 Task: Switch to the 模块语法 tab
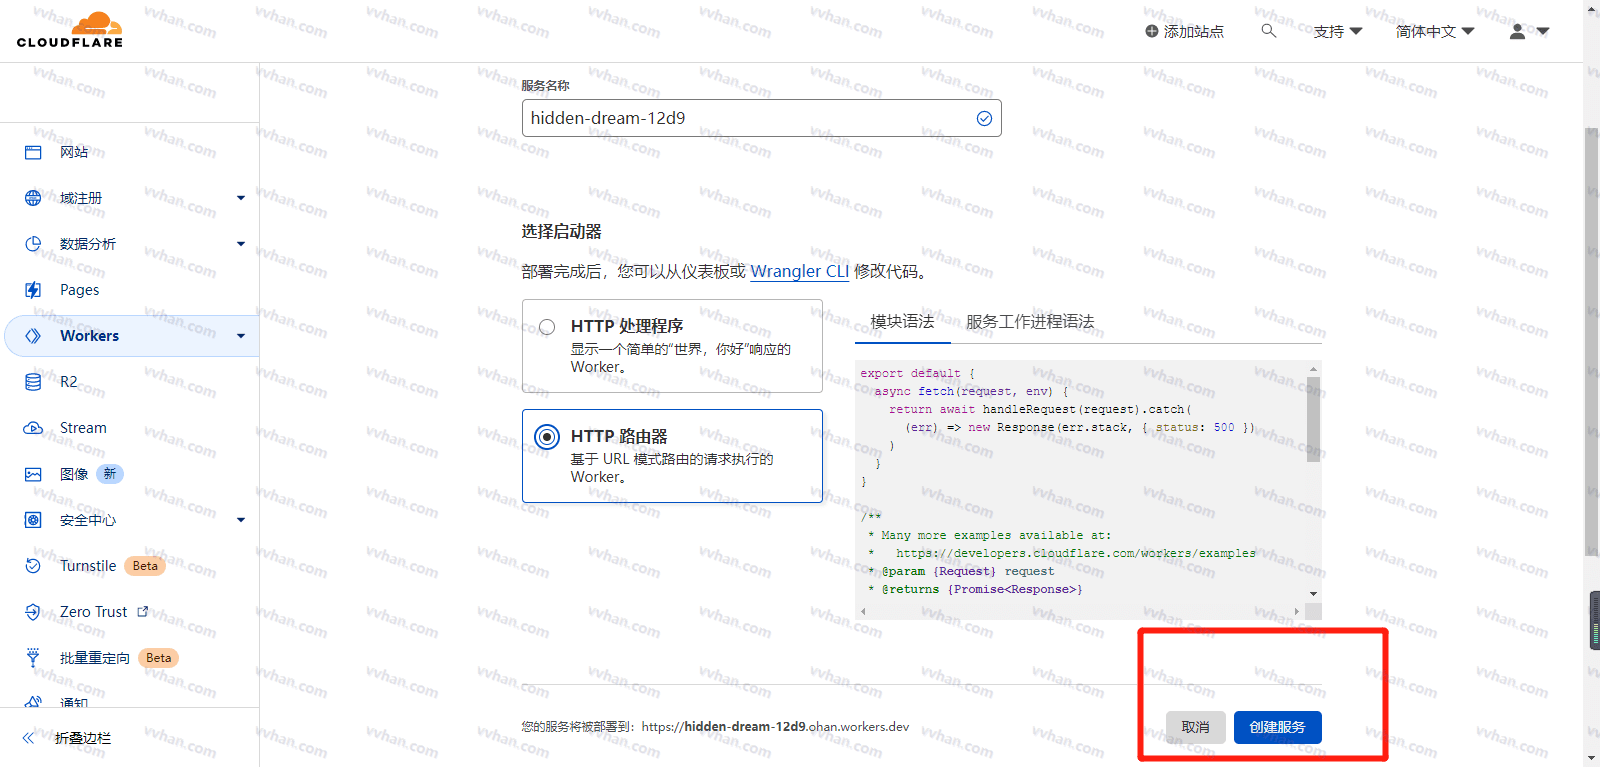point(902,321)
